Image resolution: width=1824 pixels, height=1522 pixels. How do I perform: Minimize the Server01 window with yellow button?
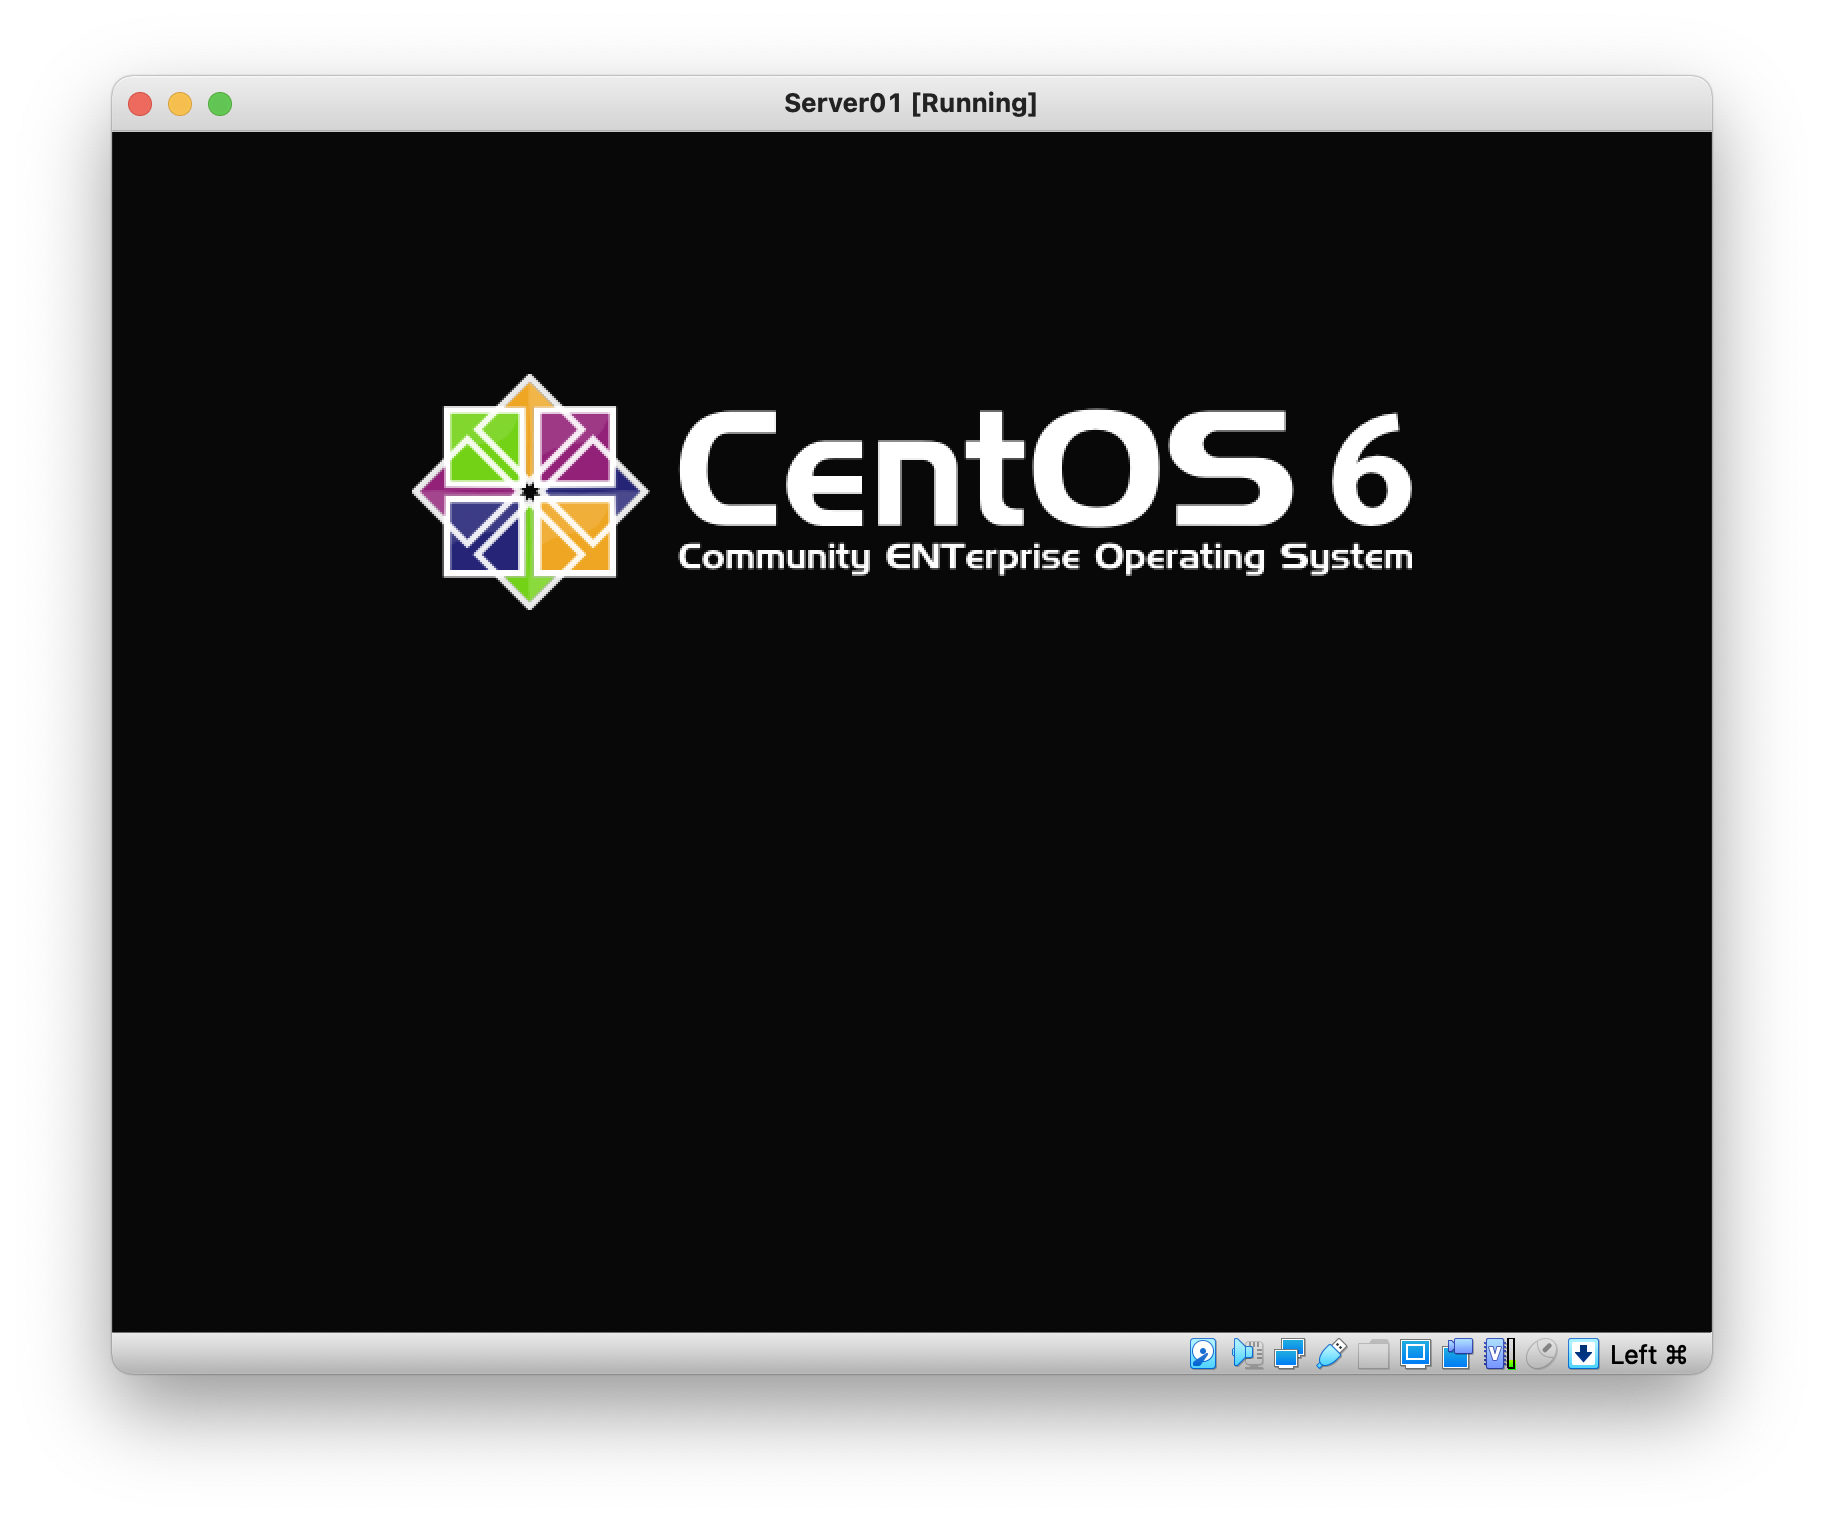[x=180, y=104]
